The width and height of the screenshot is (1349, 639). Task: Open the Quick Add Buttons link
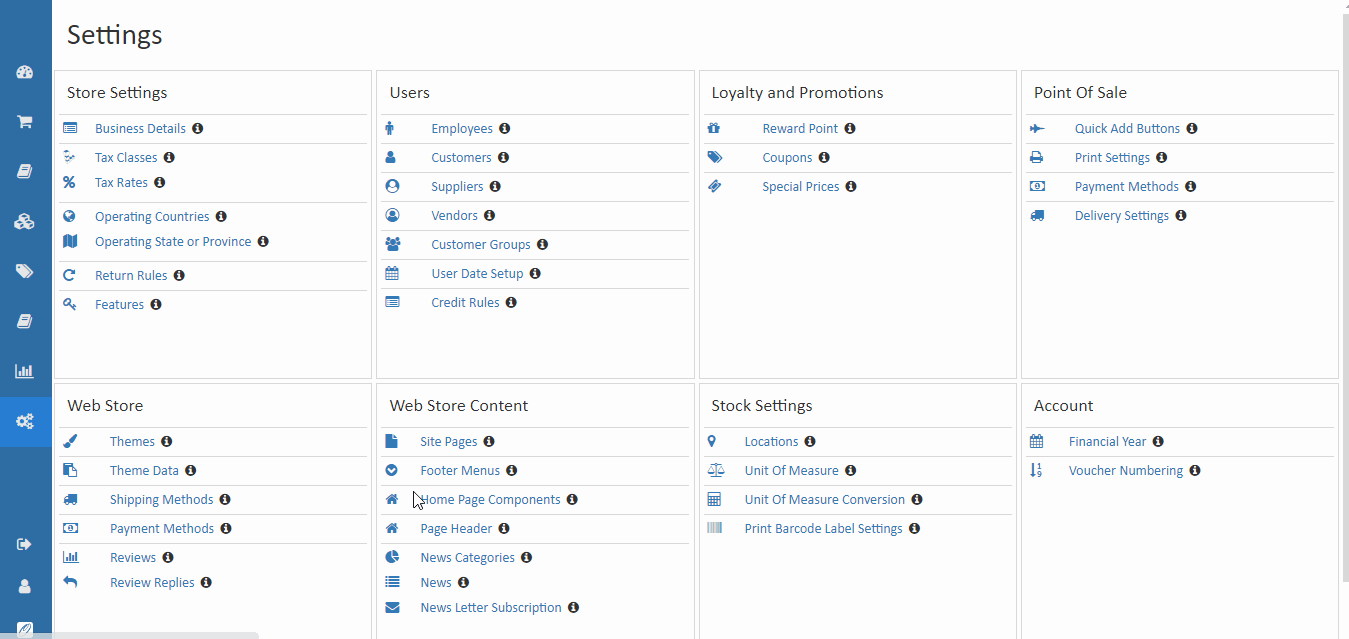[x=1128, y=129]
